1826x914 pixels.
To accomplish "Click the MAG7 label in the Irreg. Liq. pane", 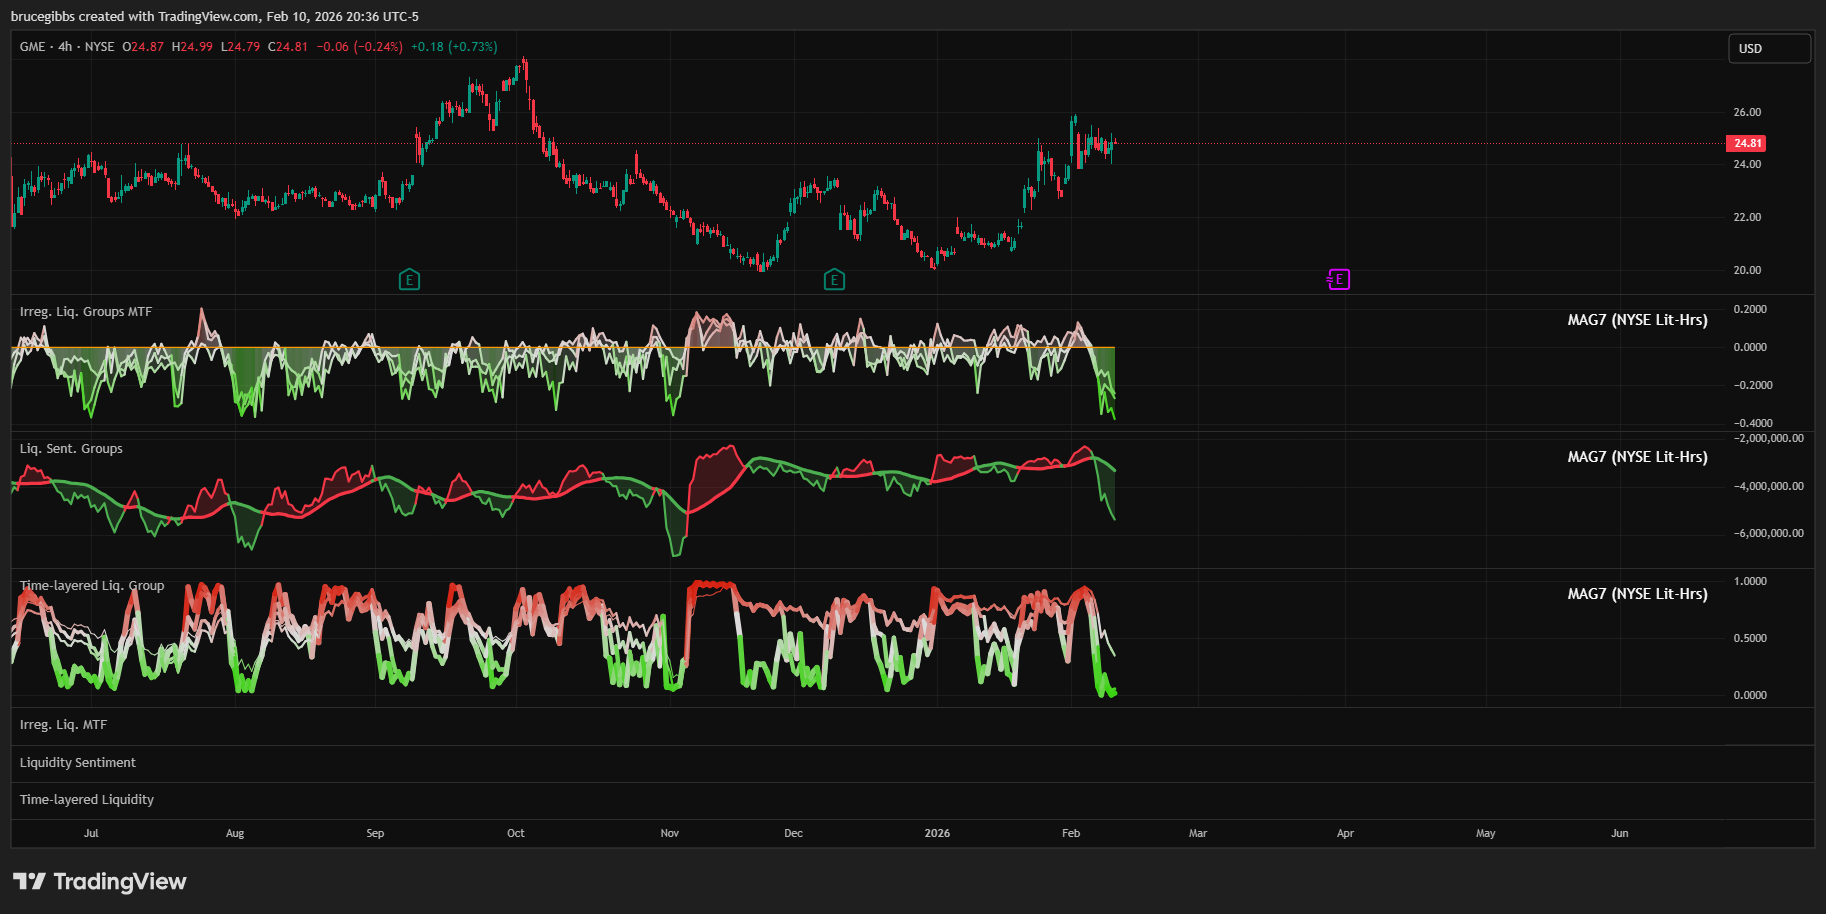I will (x=1637, y=320).
